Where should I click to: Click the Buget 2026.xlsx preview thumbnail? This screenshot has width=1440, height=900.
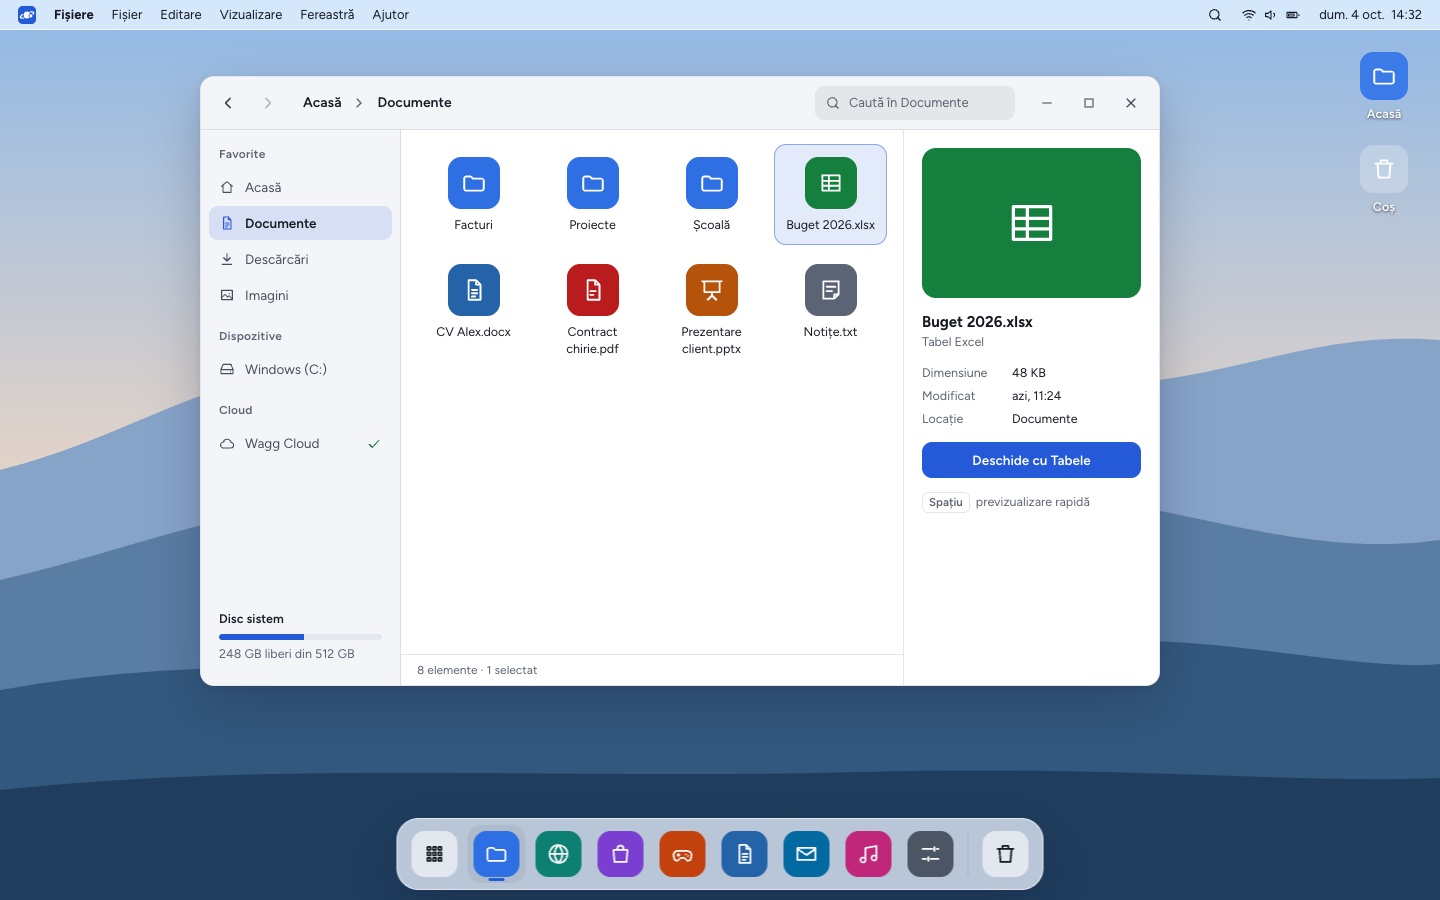click(x=1031, y=223)
